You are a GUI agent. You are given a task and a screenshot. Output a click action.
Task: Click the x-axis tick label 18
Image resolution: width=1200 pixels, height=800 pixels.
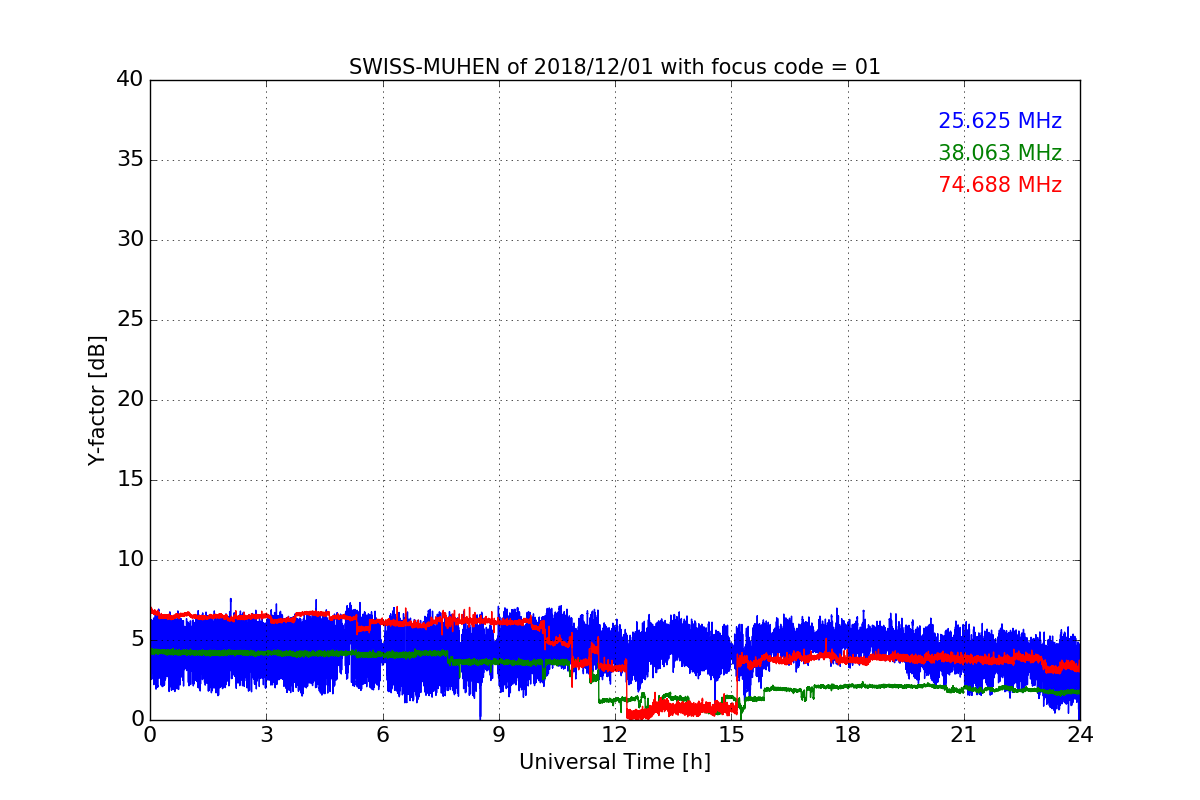click(x=848, y=734)
